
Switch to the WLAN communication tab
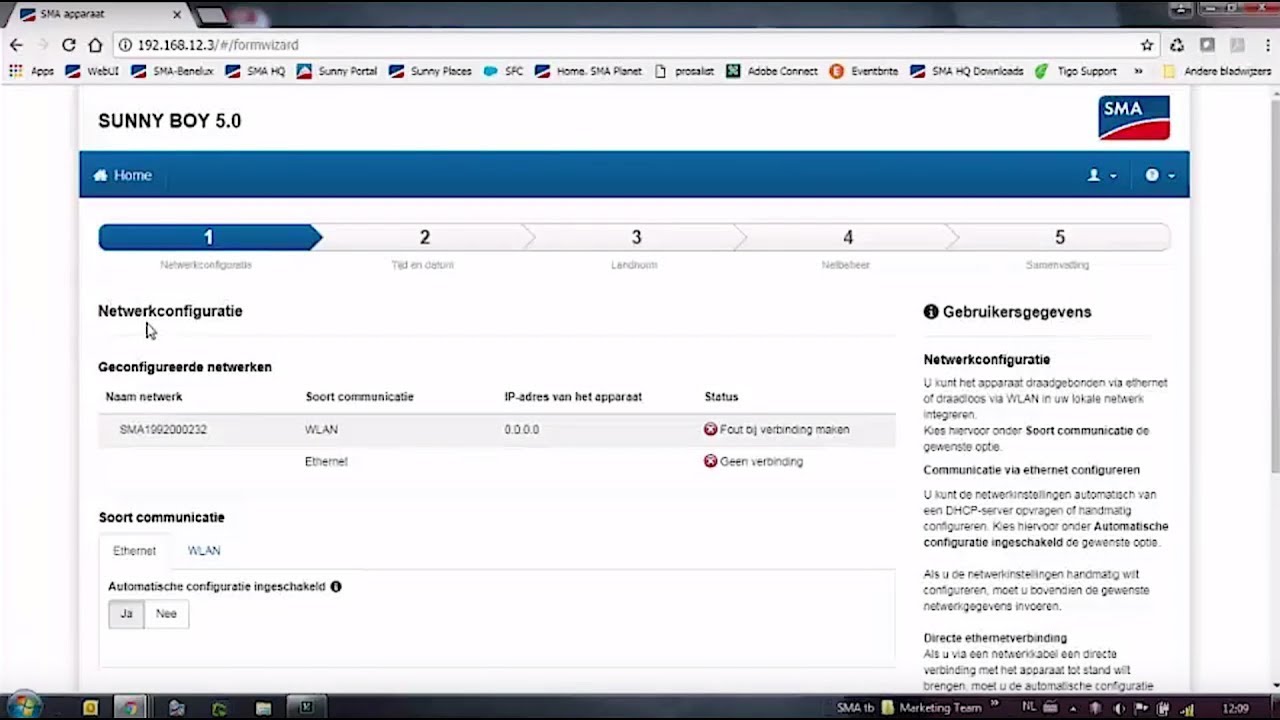pyautogui.click(x=204, y=551)
